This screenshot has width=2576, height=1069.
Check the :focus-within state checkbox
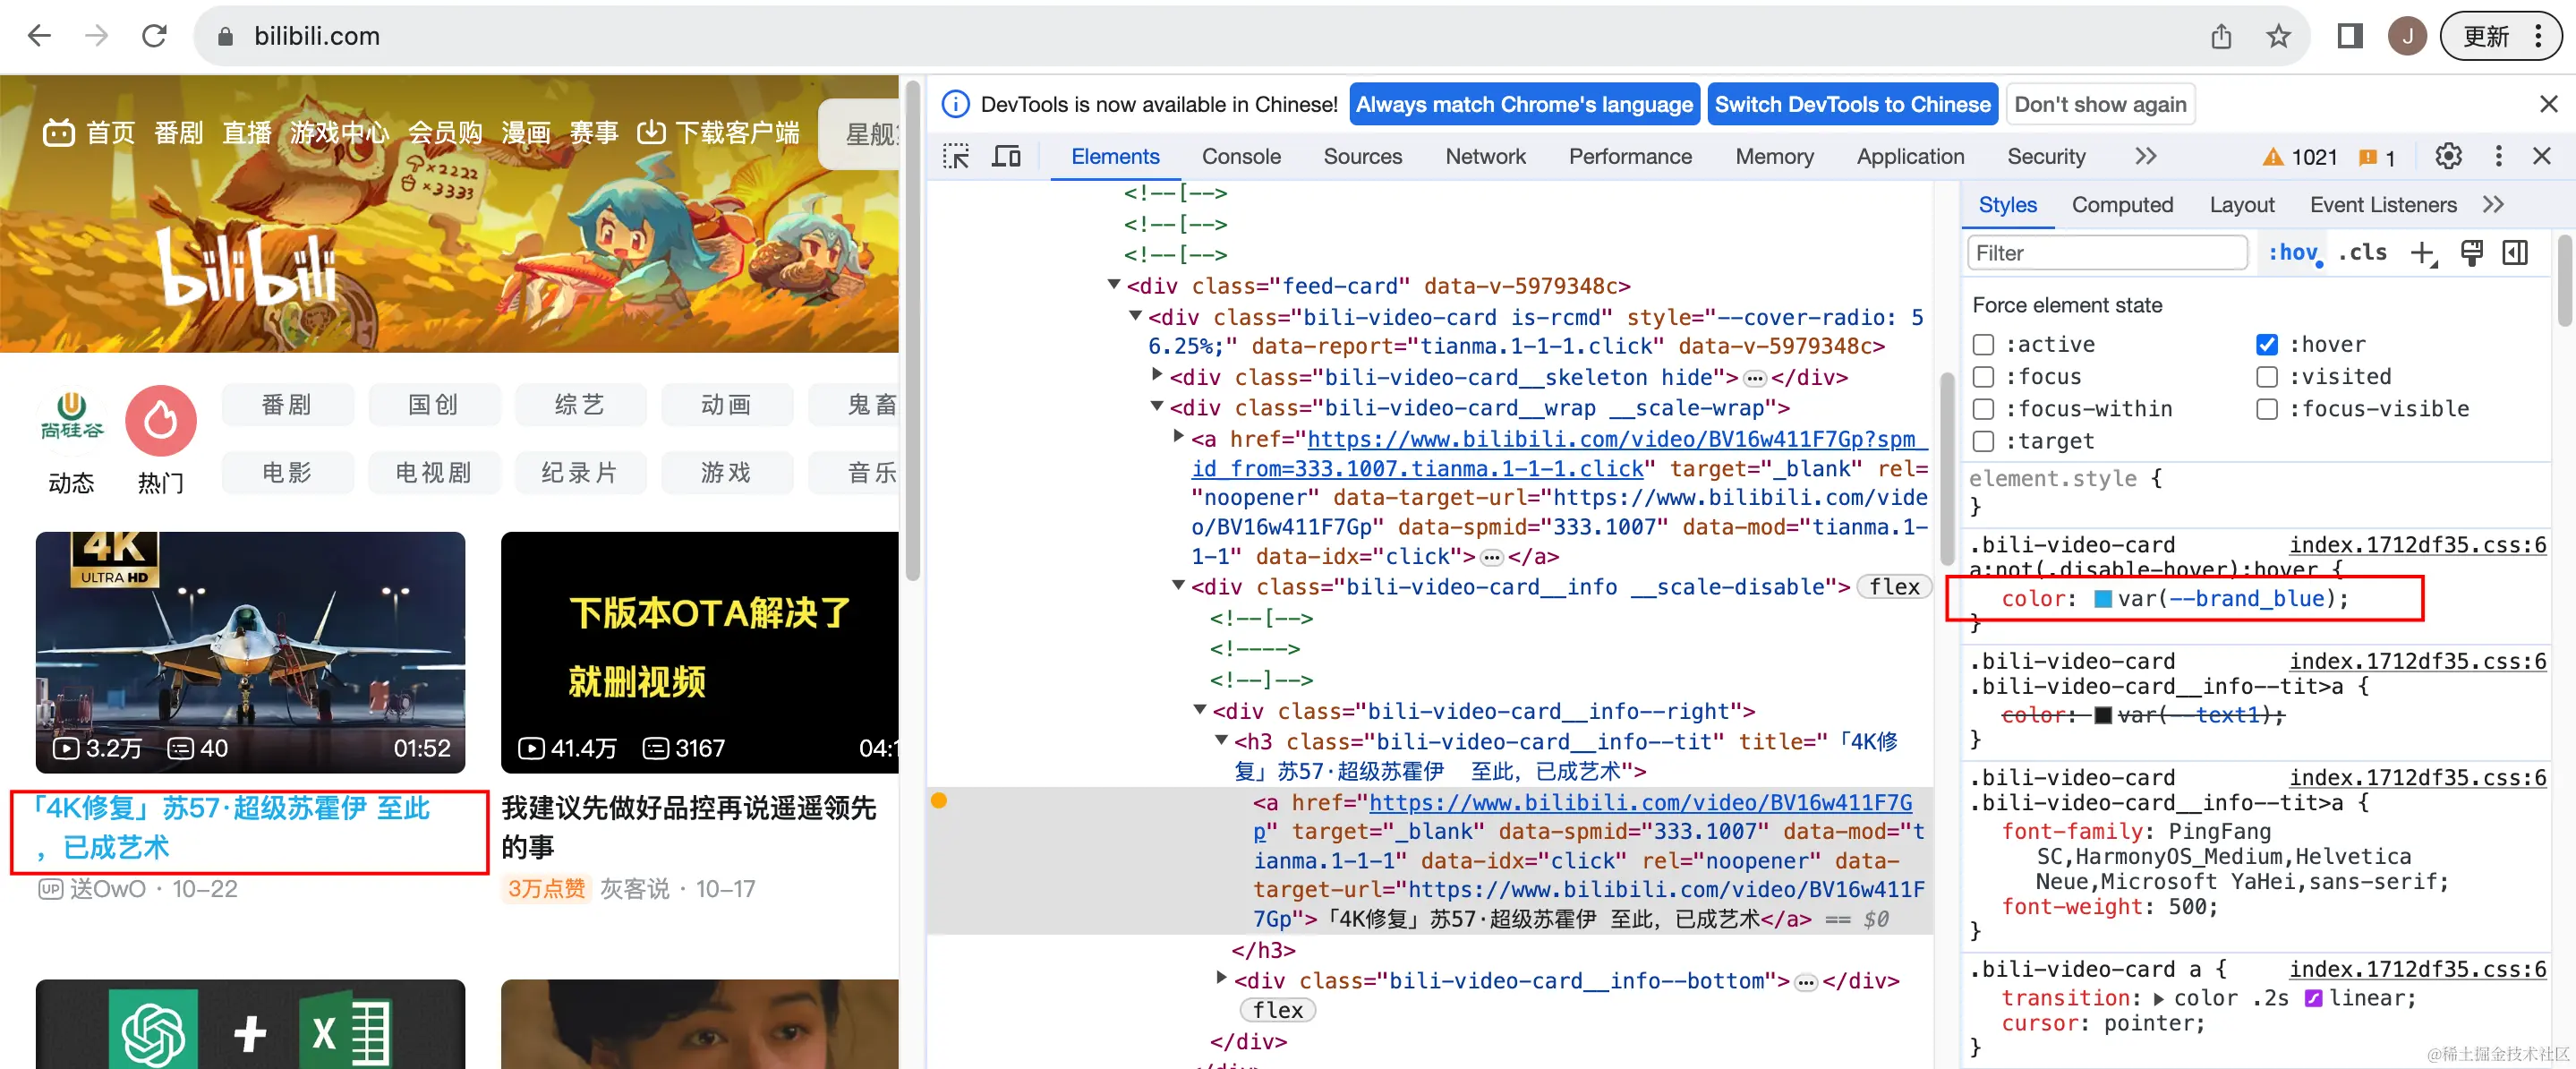point(1984,409)
